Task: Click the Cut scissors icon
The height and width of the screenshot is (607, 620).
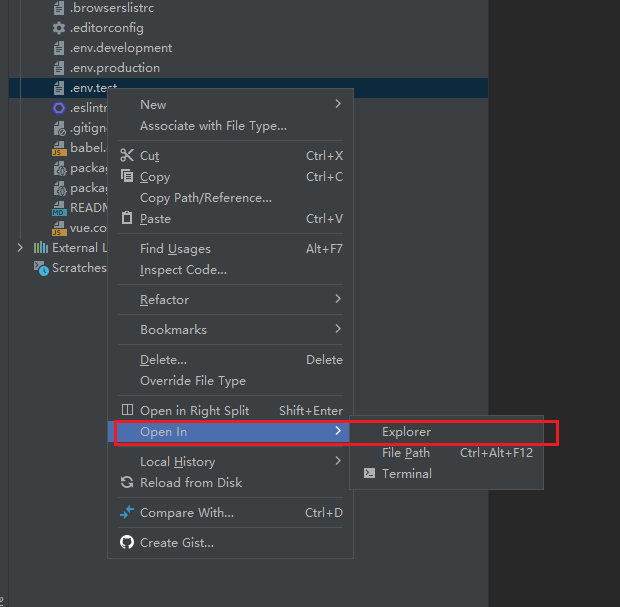Action: point(127,155)
